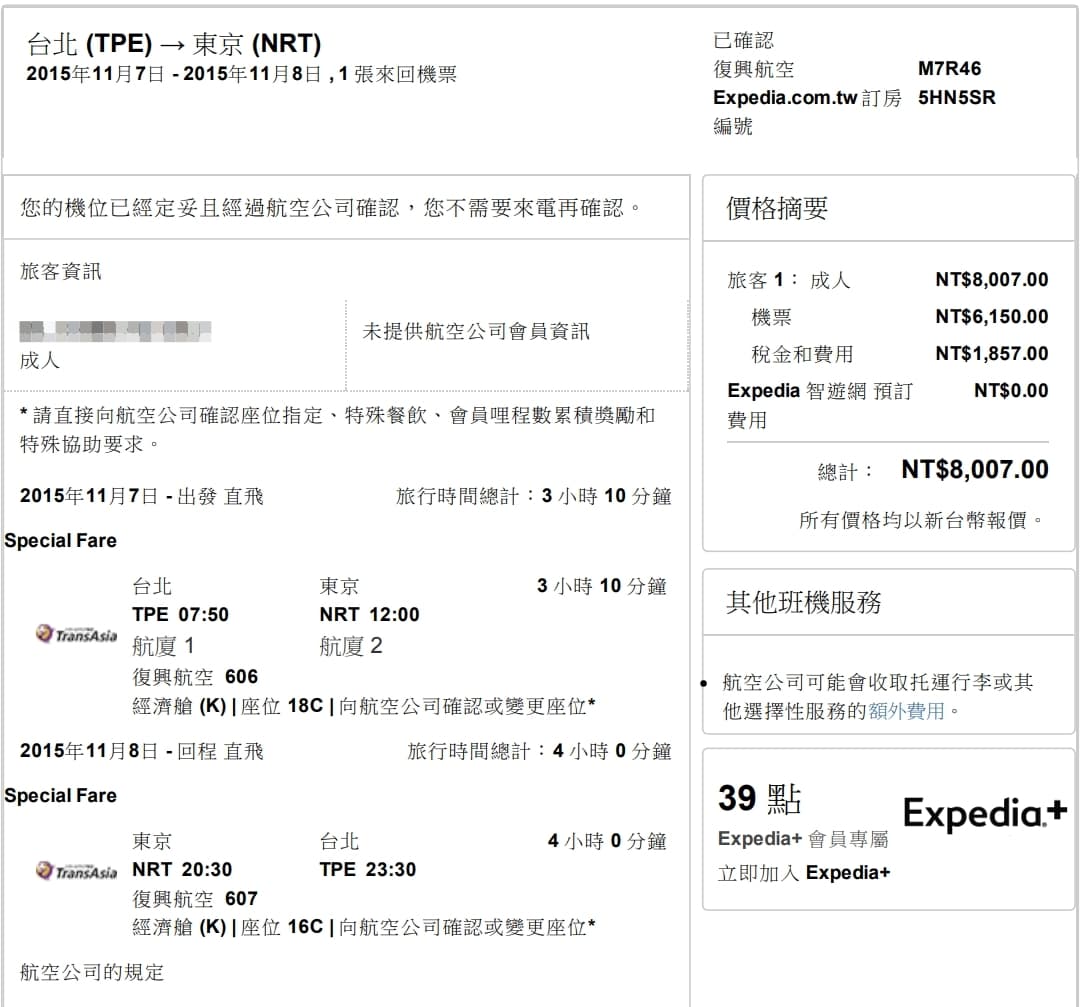Click Expedia+ 會員專屬 text
1082x1007 pixels.
tap(803, 839)
